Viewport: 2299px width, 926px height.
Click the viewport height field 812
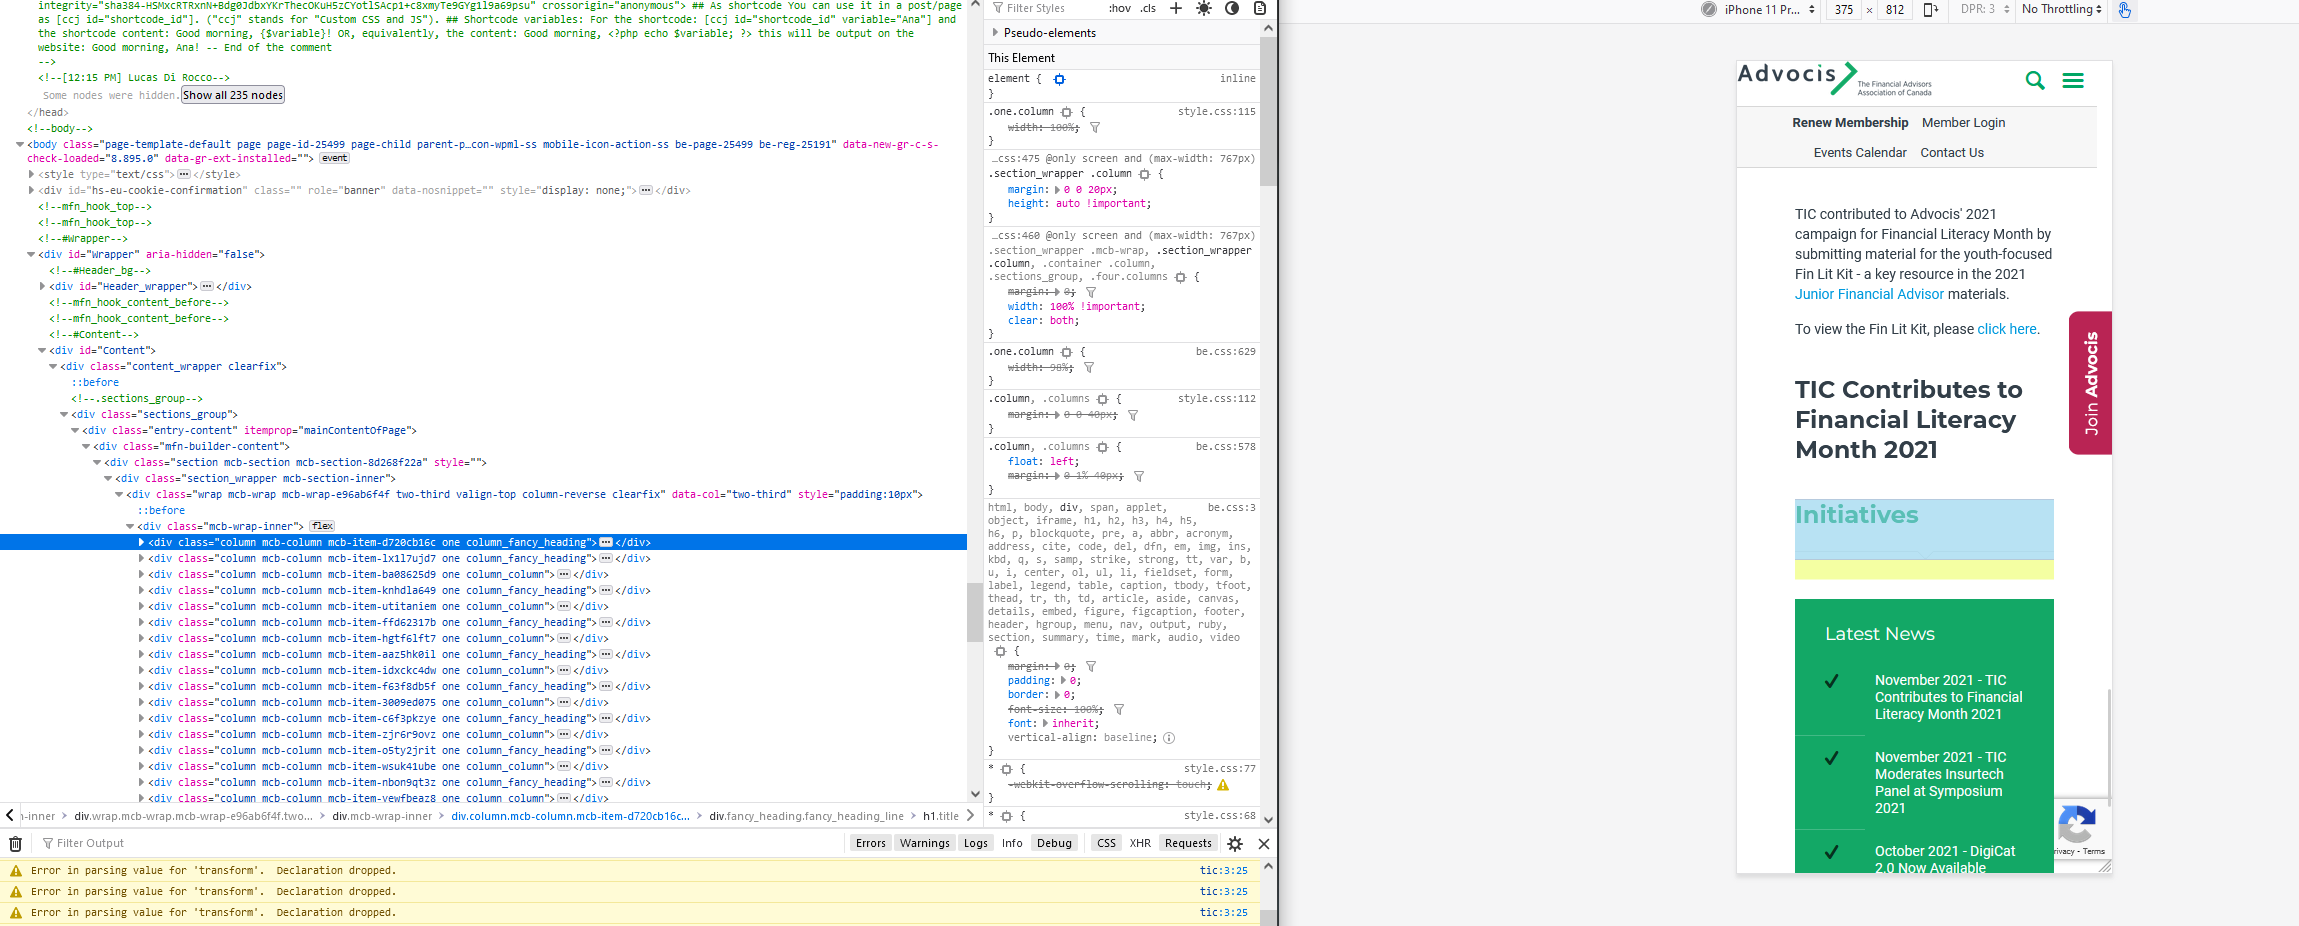1895,9
